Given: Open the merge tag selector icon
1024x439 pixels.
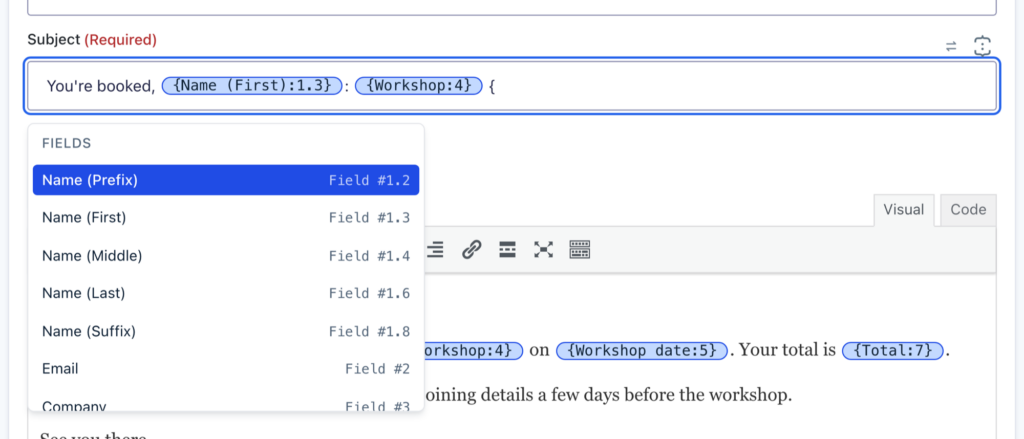Looking at the screenshot, I should click(x=982, y=46).
